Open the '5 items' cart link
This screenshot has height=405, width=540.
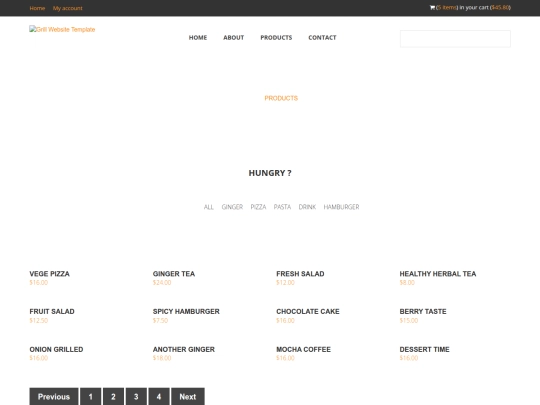click(447, 8)
